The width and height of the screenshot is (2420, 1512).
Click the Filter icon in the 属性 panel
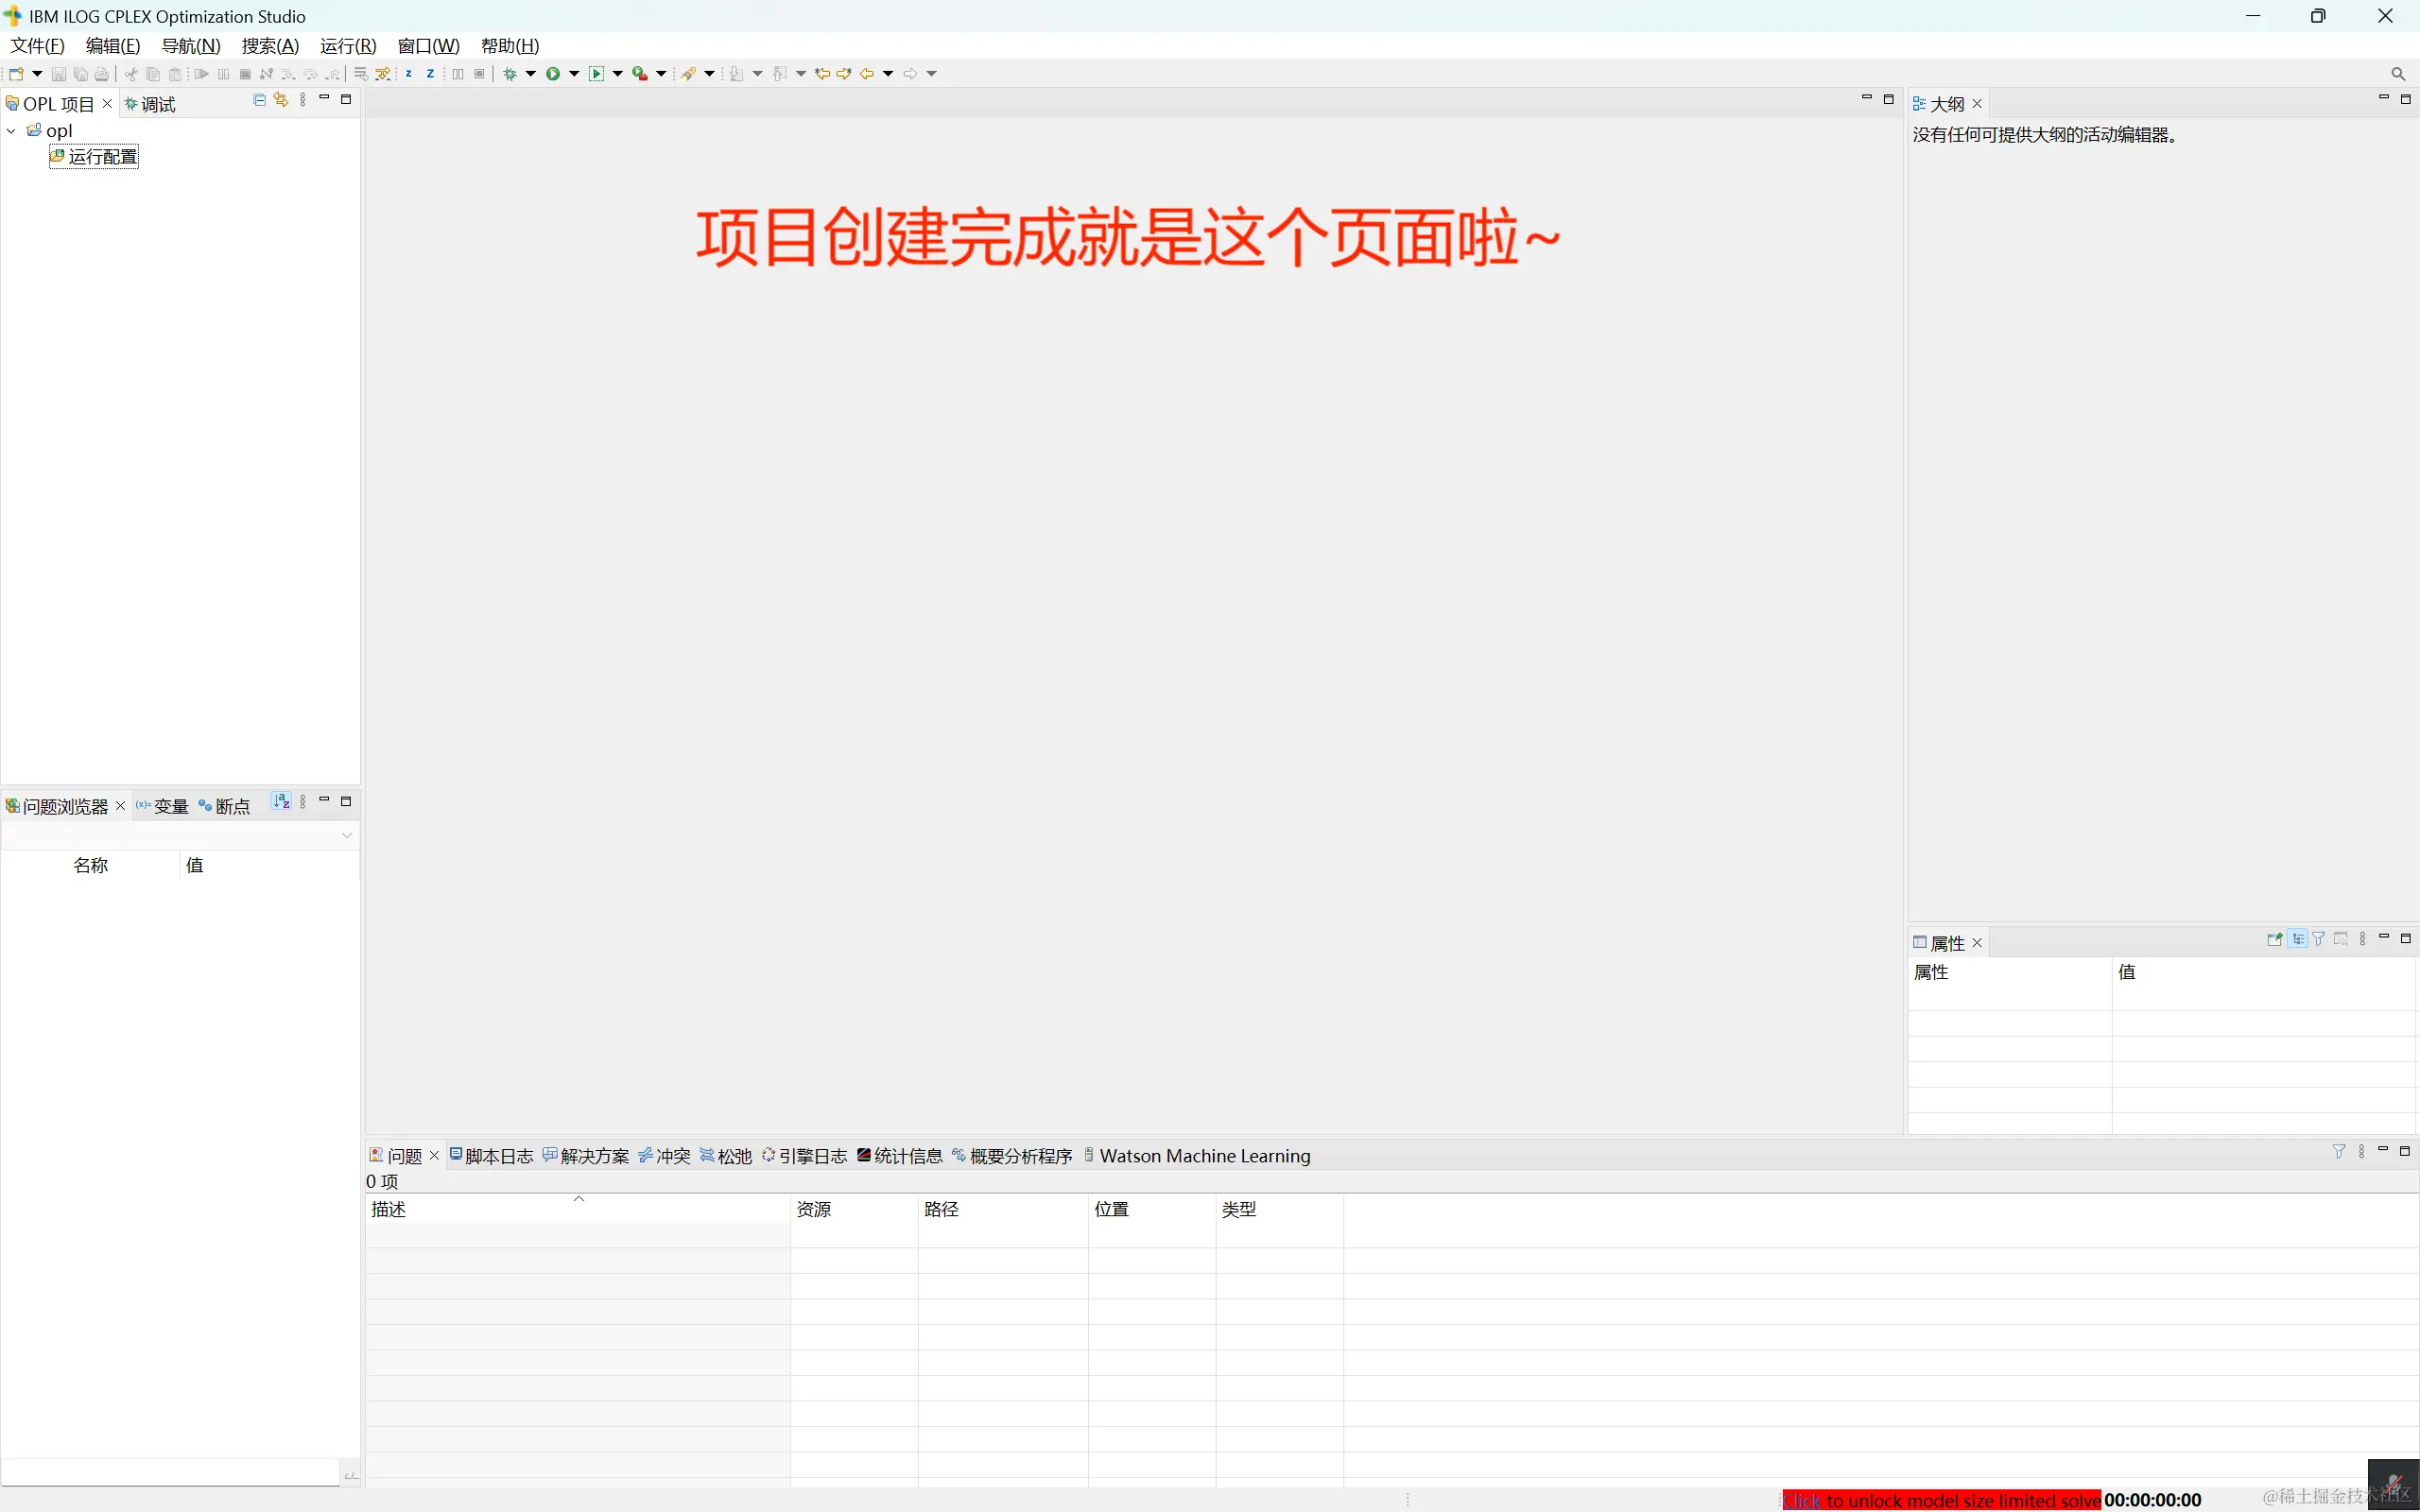2318,941
